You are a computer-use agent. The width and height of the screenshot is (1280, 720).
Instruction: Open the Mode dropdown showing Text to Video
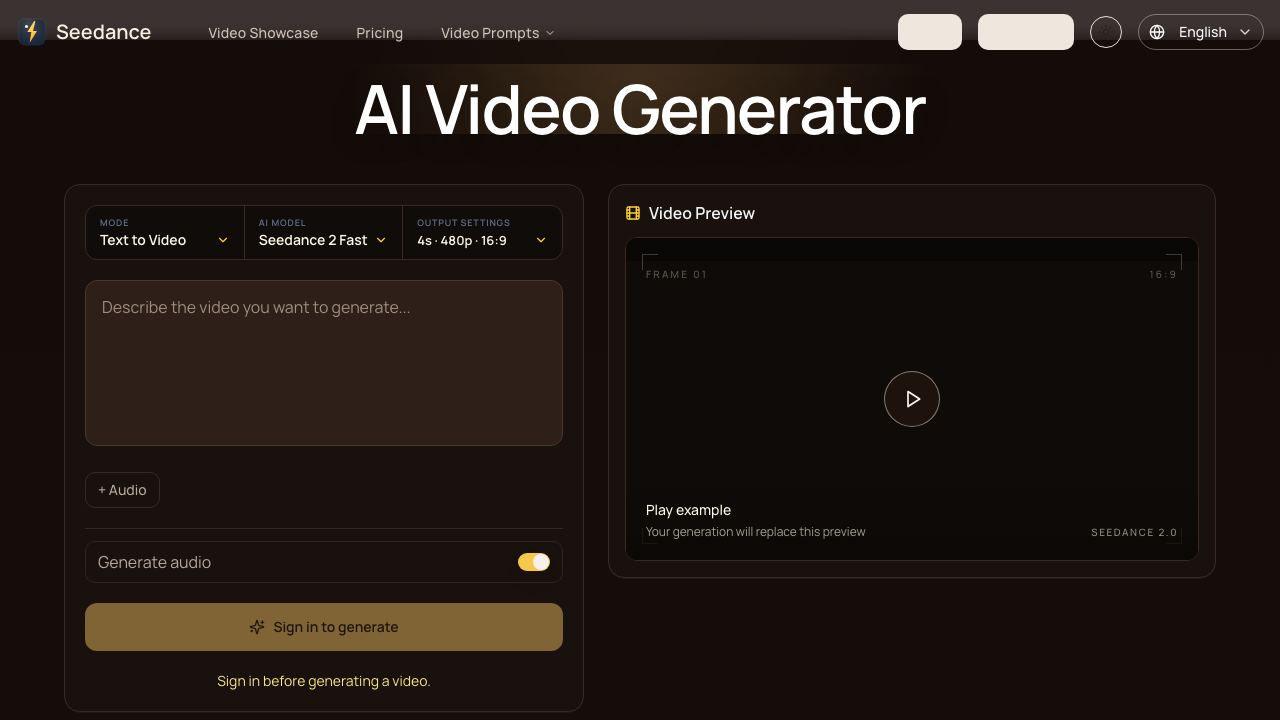click(165, 232)
